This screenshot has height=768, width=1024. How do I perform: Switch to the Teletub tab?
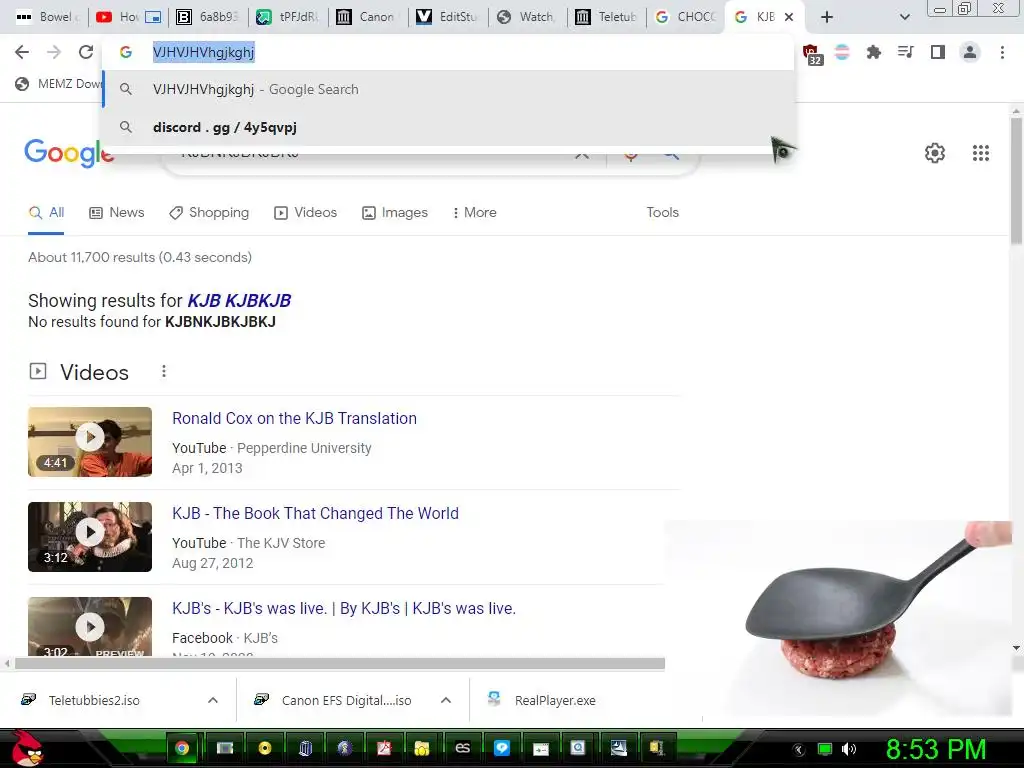click(607, 17)
